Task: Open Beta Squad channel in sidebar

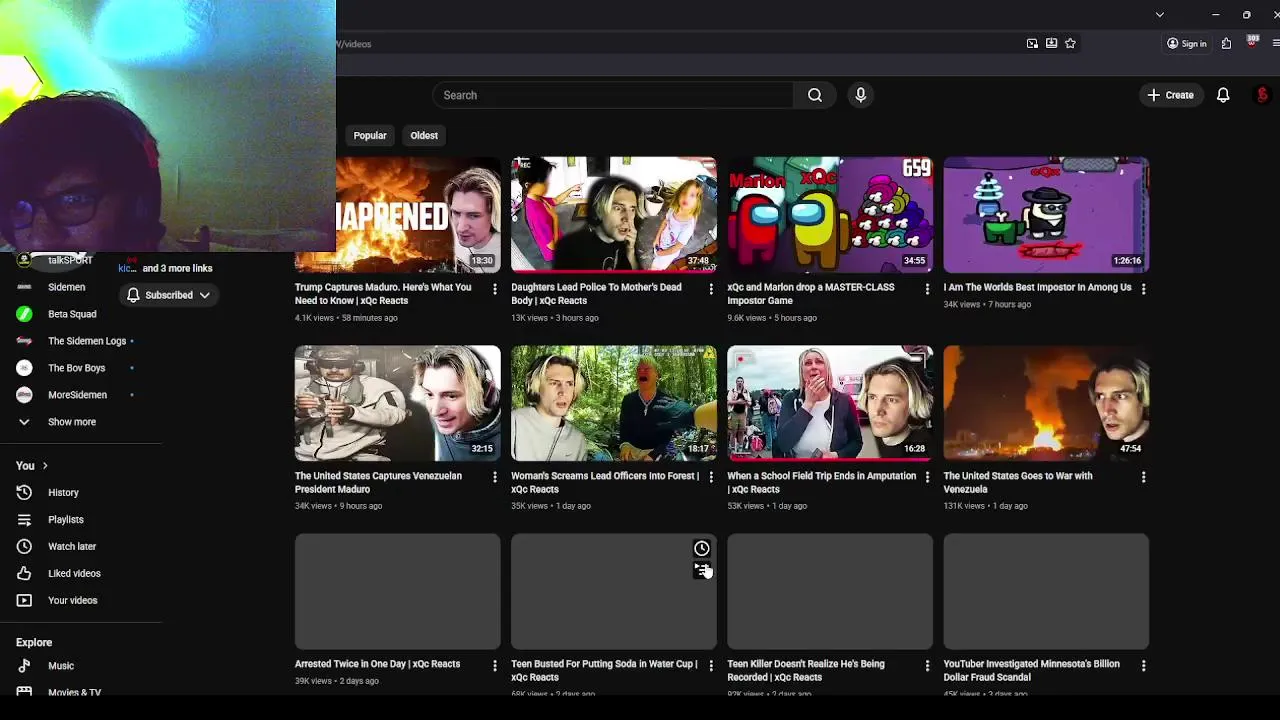Action: point(72,314)
